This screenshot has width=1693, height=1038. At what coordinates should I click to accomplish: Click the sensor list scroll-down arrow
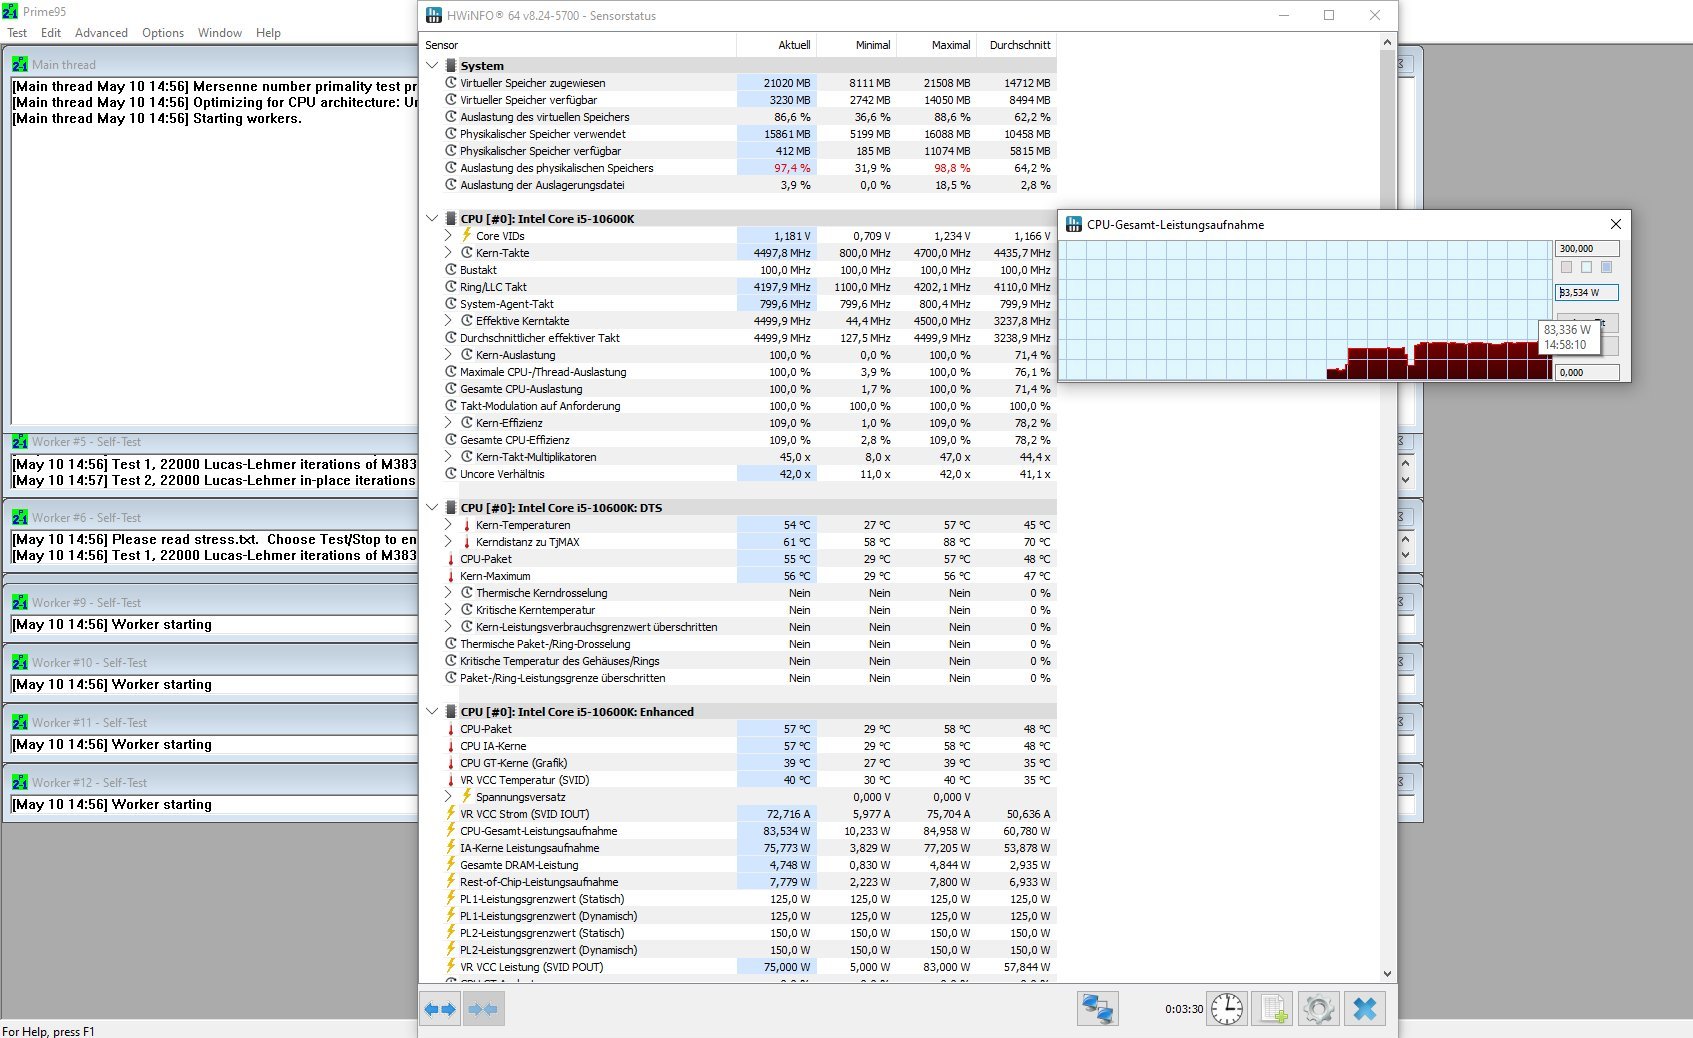tap(1387, 973)
